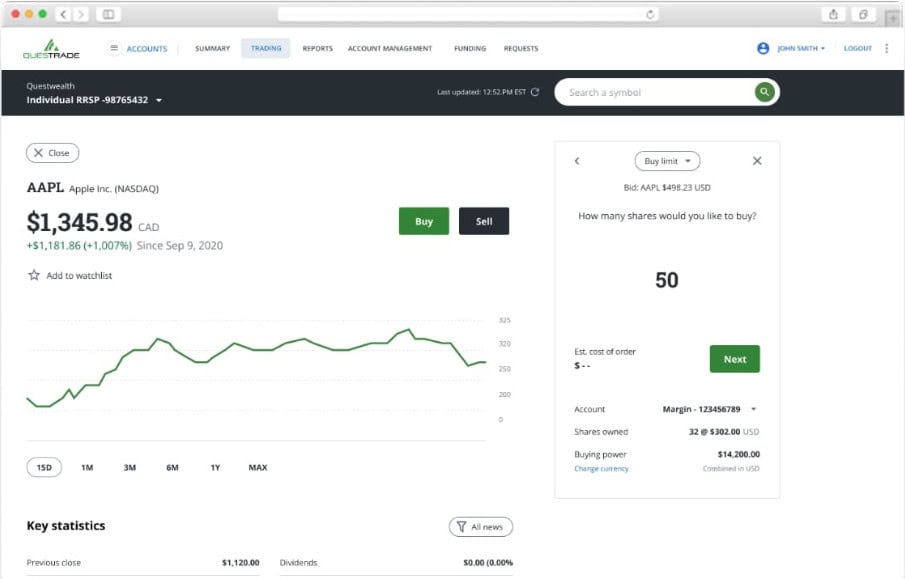Image resolution: width=905 pixels, height=579 pixels.
Task: Click the John Smith profile avatar icon
Action: click(761, 47)
